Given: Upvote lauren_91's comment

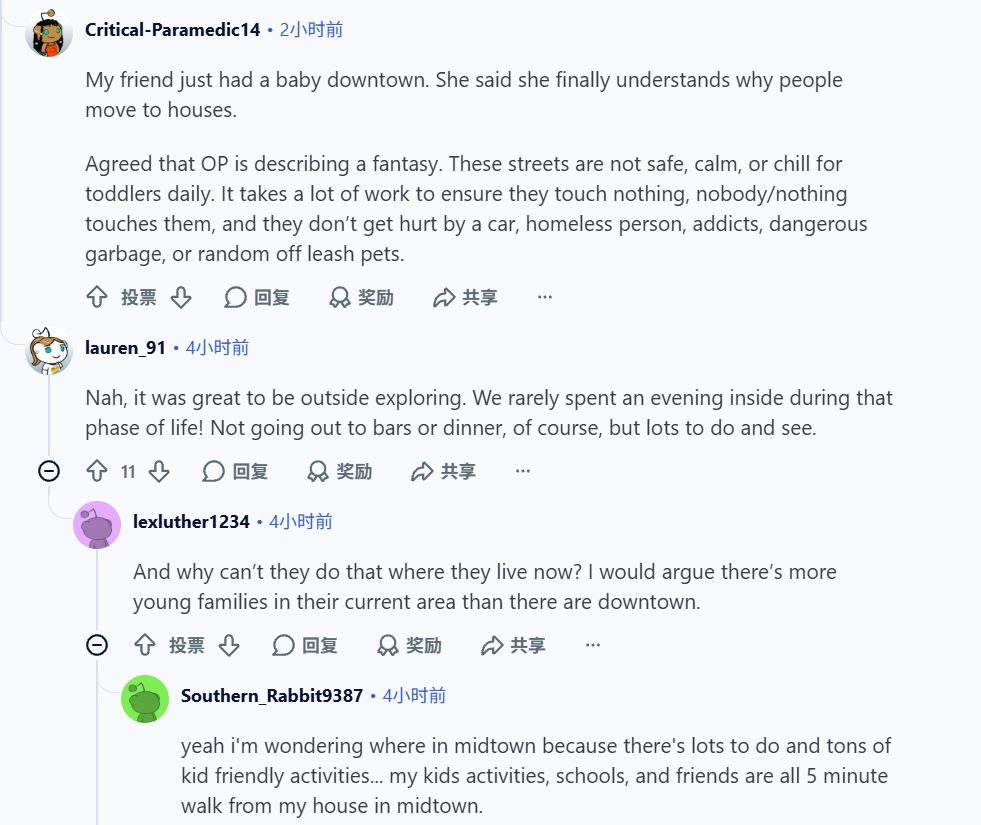Looking at the screenshot, I should tap(97, 471).
